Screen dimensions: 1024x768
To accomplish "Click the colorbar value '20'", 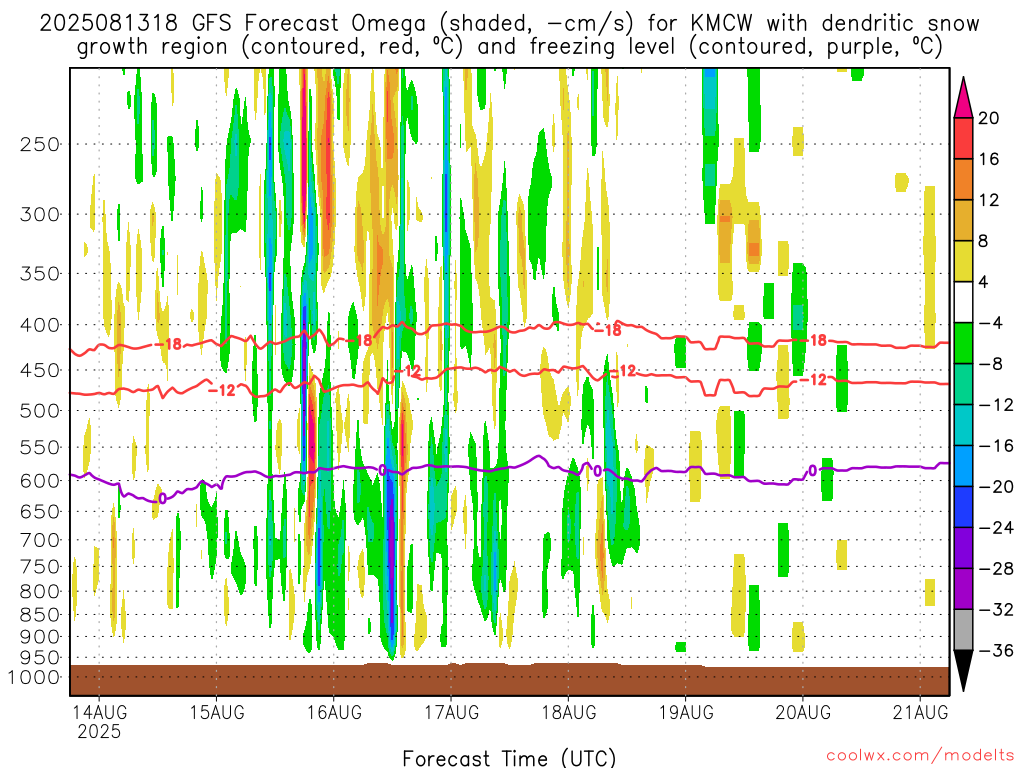I will [x=989, y=118].
